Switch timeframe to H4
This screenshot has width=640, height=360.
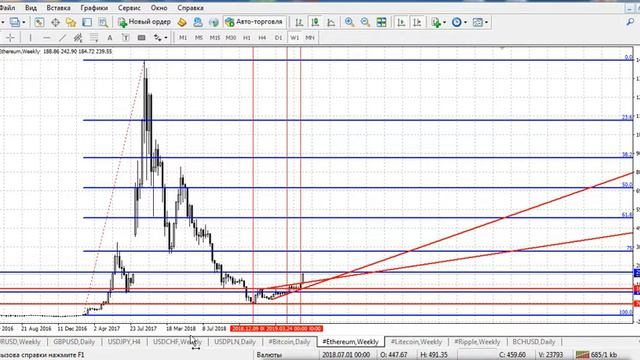coord(262,38)
